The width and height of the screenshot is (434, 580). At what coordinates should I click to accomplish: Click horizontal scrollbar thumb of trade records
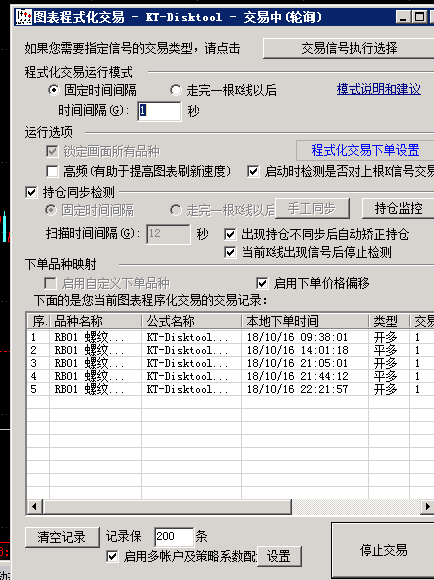click(x=167, y=506)
